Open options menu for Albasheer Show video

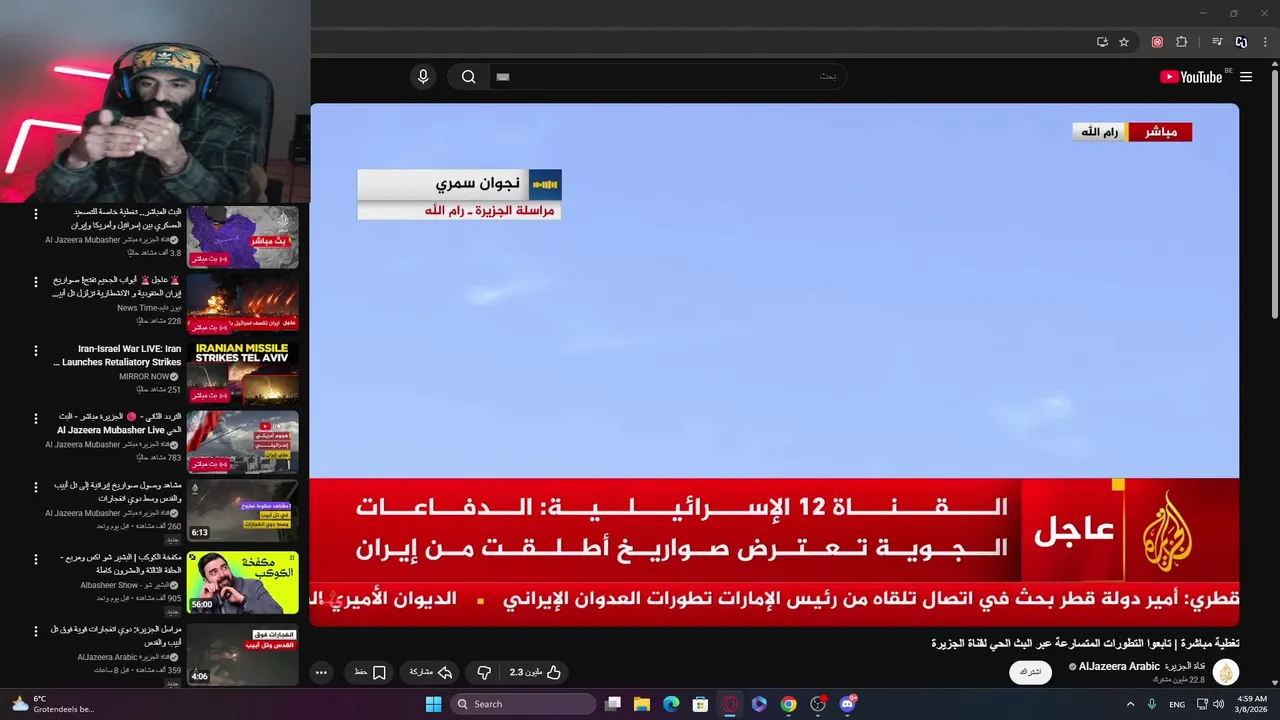(36, 559)
